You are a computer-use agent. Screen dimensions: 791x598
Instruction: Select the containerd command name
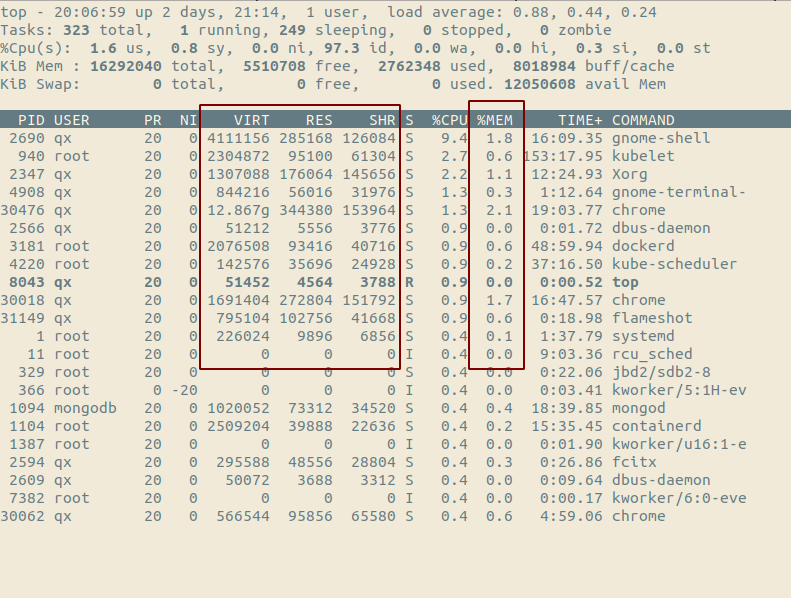coord(657,426)
